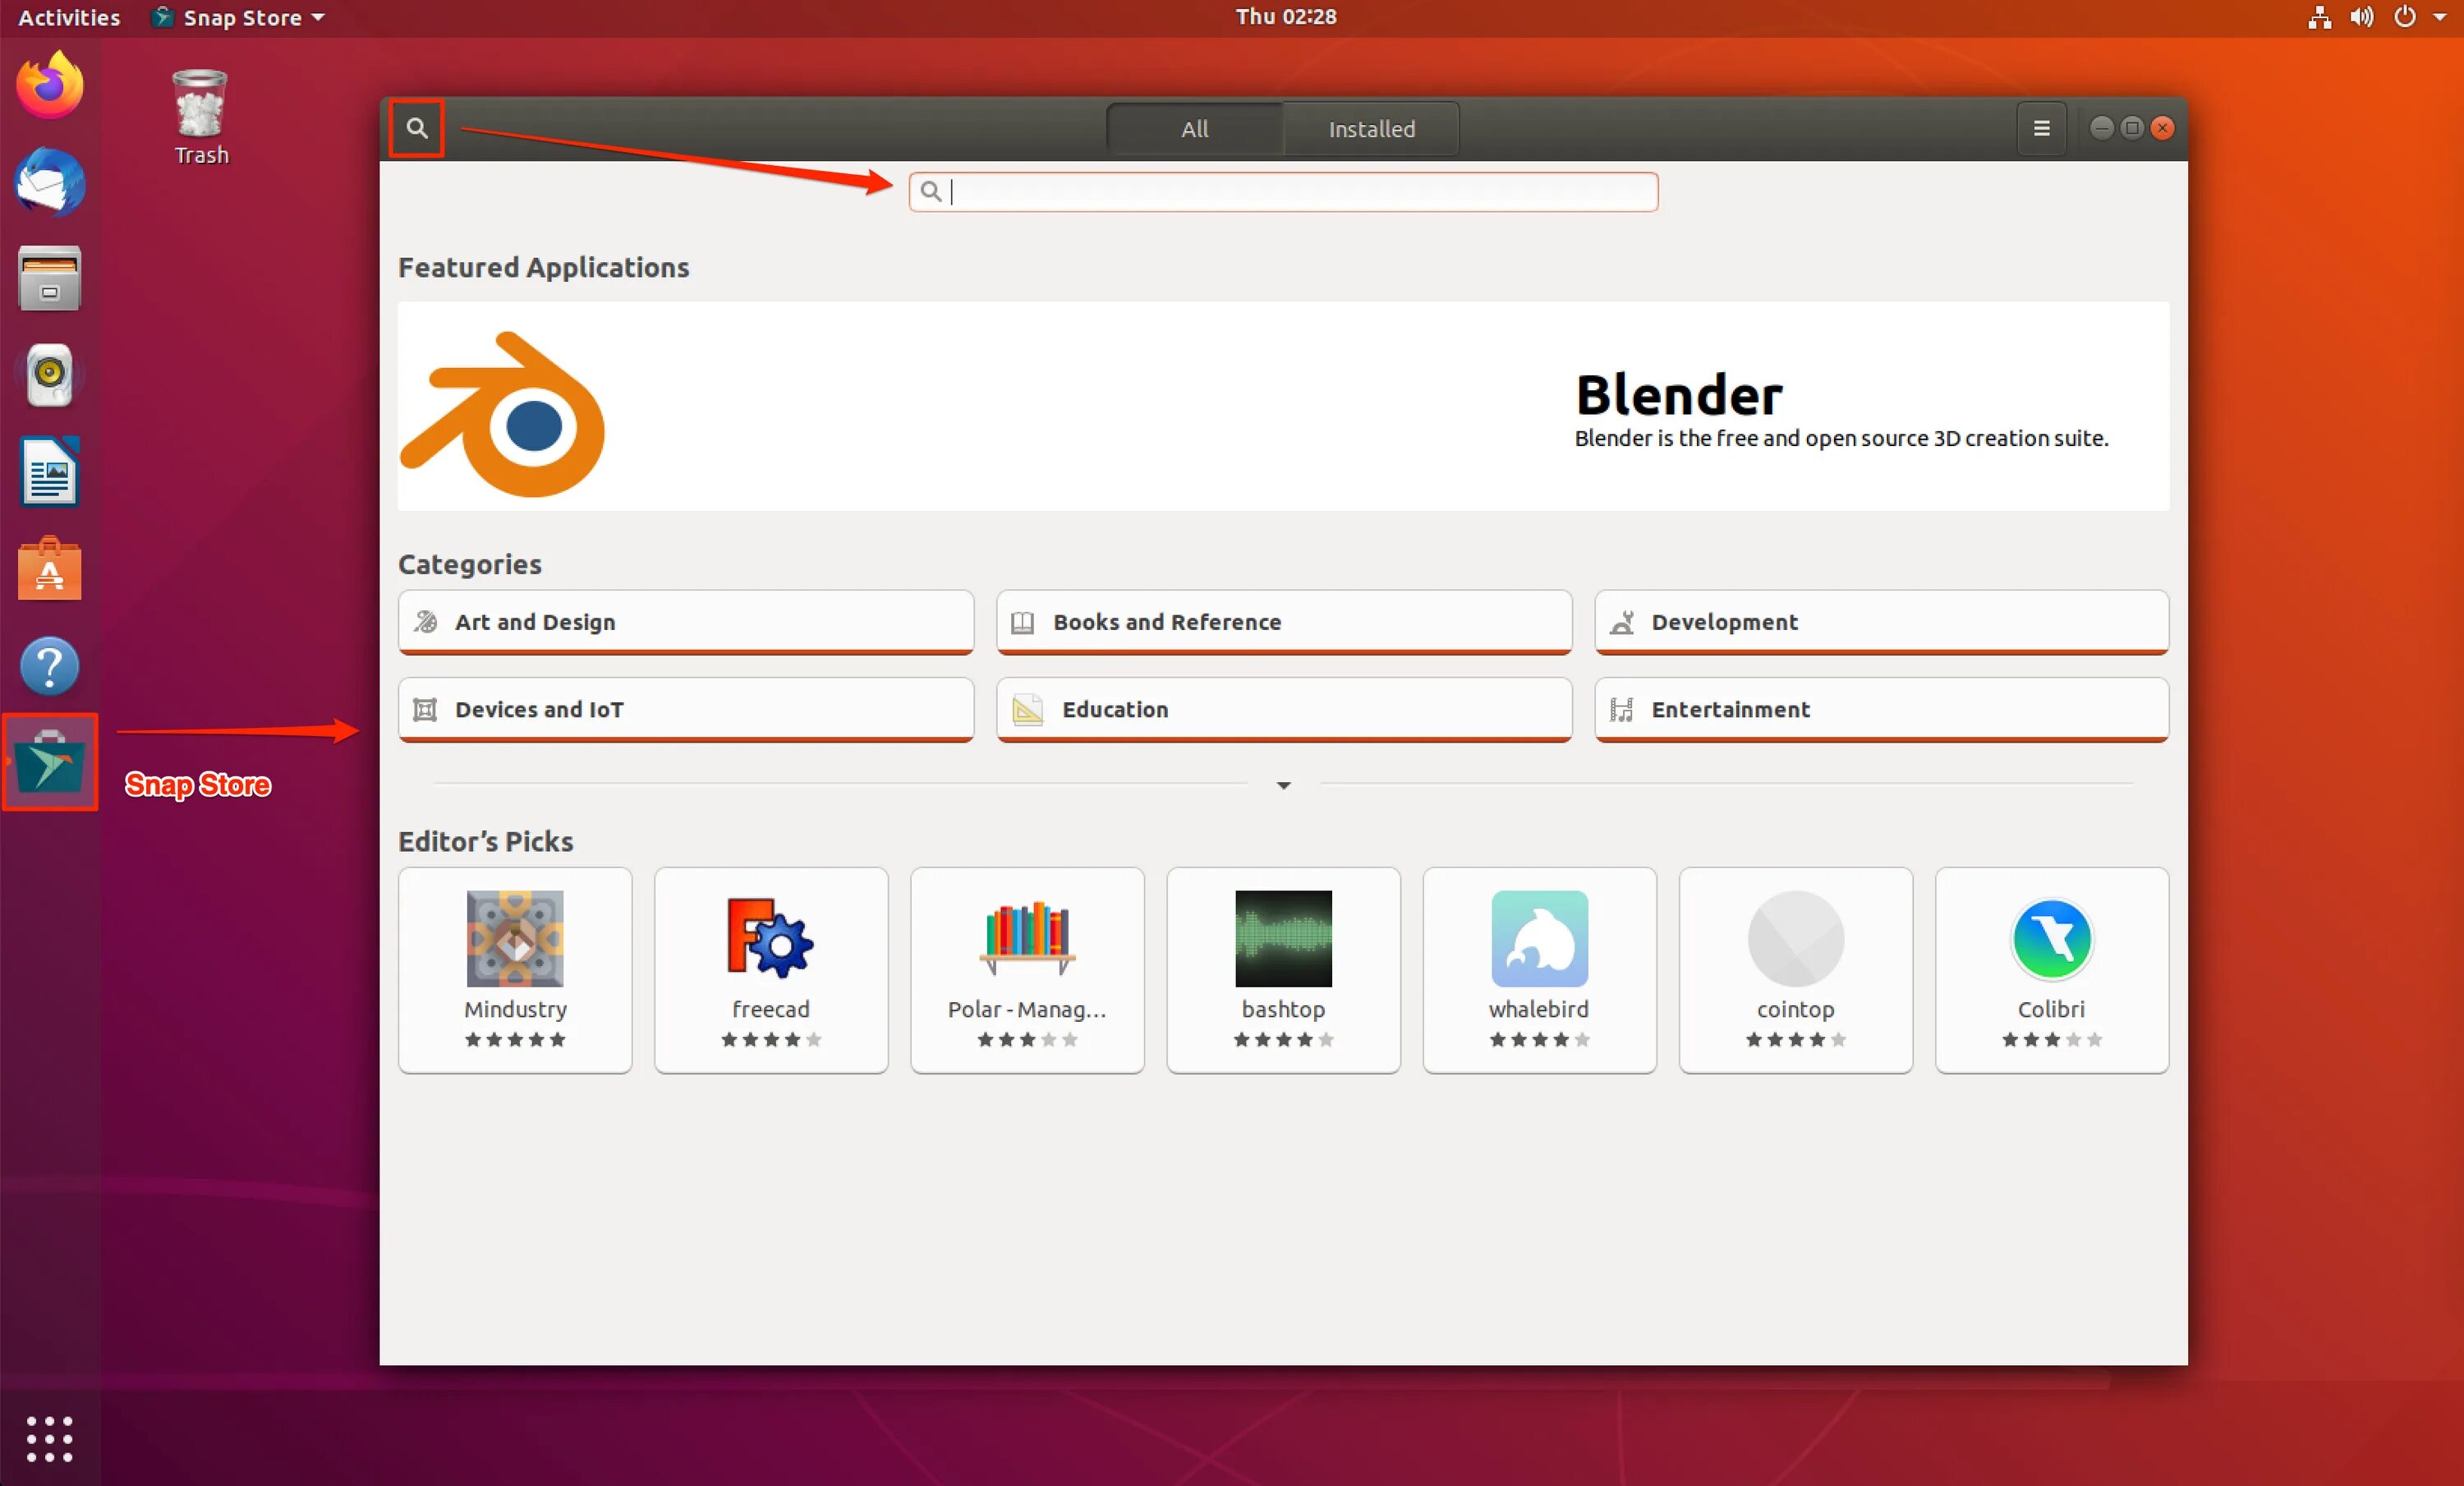Open the hamburger menu button
This screenshot has height=1486, width=2464.
2040,127
